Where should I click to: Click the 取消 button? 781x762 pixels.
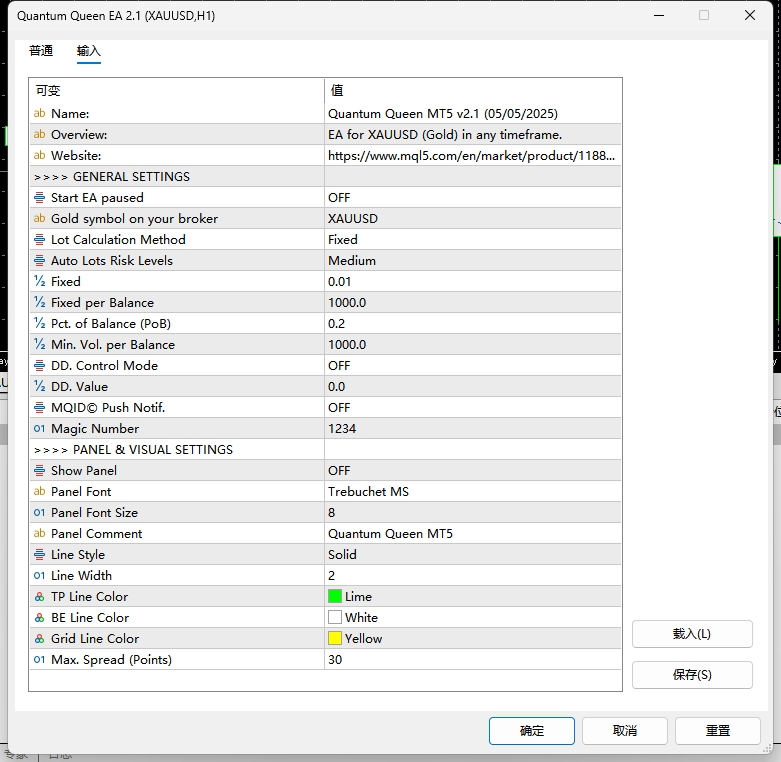coord(625,731)
